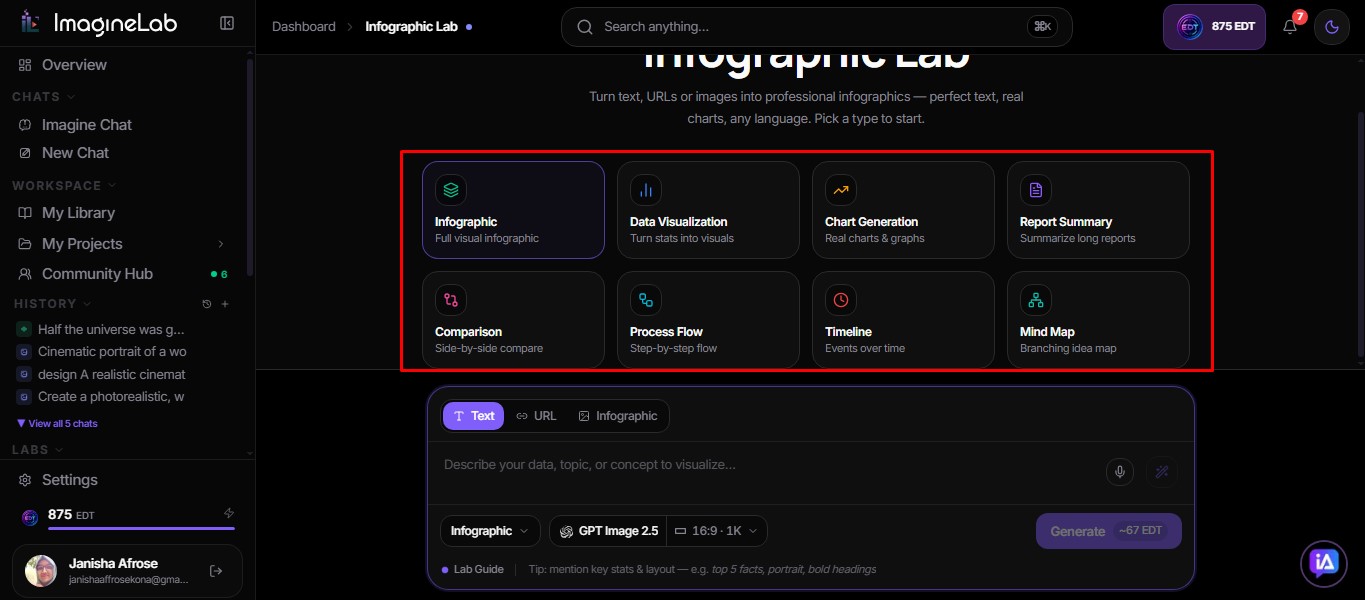This screenshot has height=600, width=1365.
Task: Expand the My Projects chevron arrow
Action: [221, 244]
